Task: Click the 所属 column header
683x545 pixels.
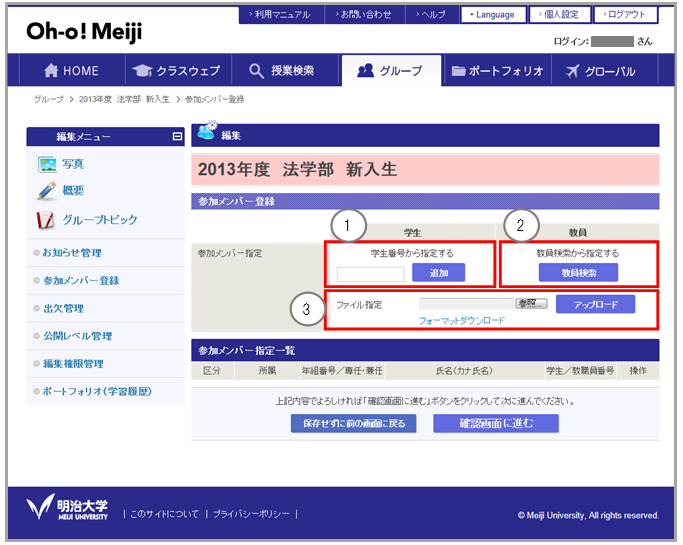Action: click(x=267, y=371)
